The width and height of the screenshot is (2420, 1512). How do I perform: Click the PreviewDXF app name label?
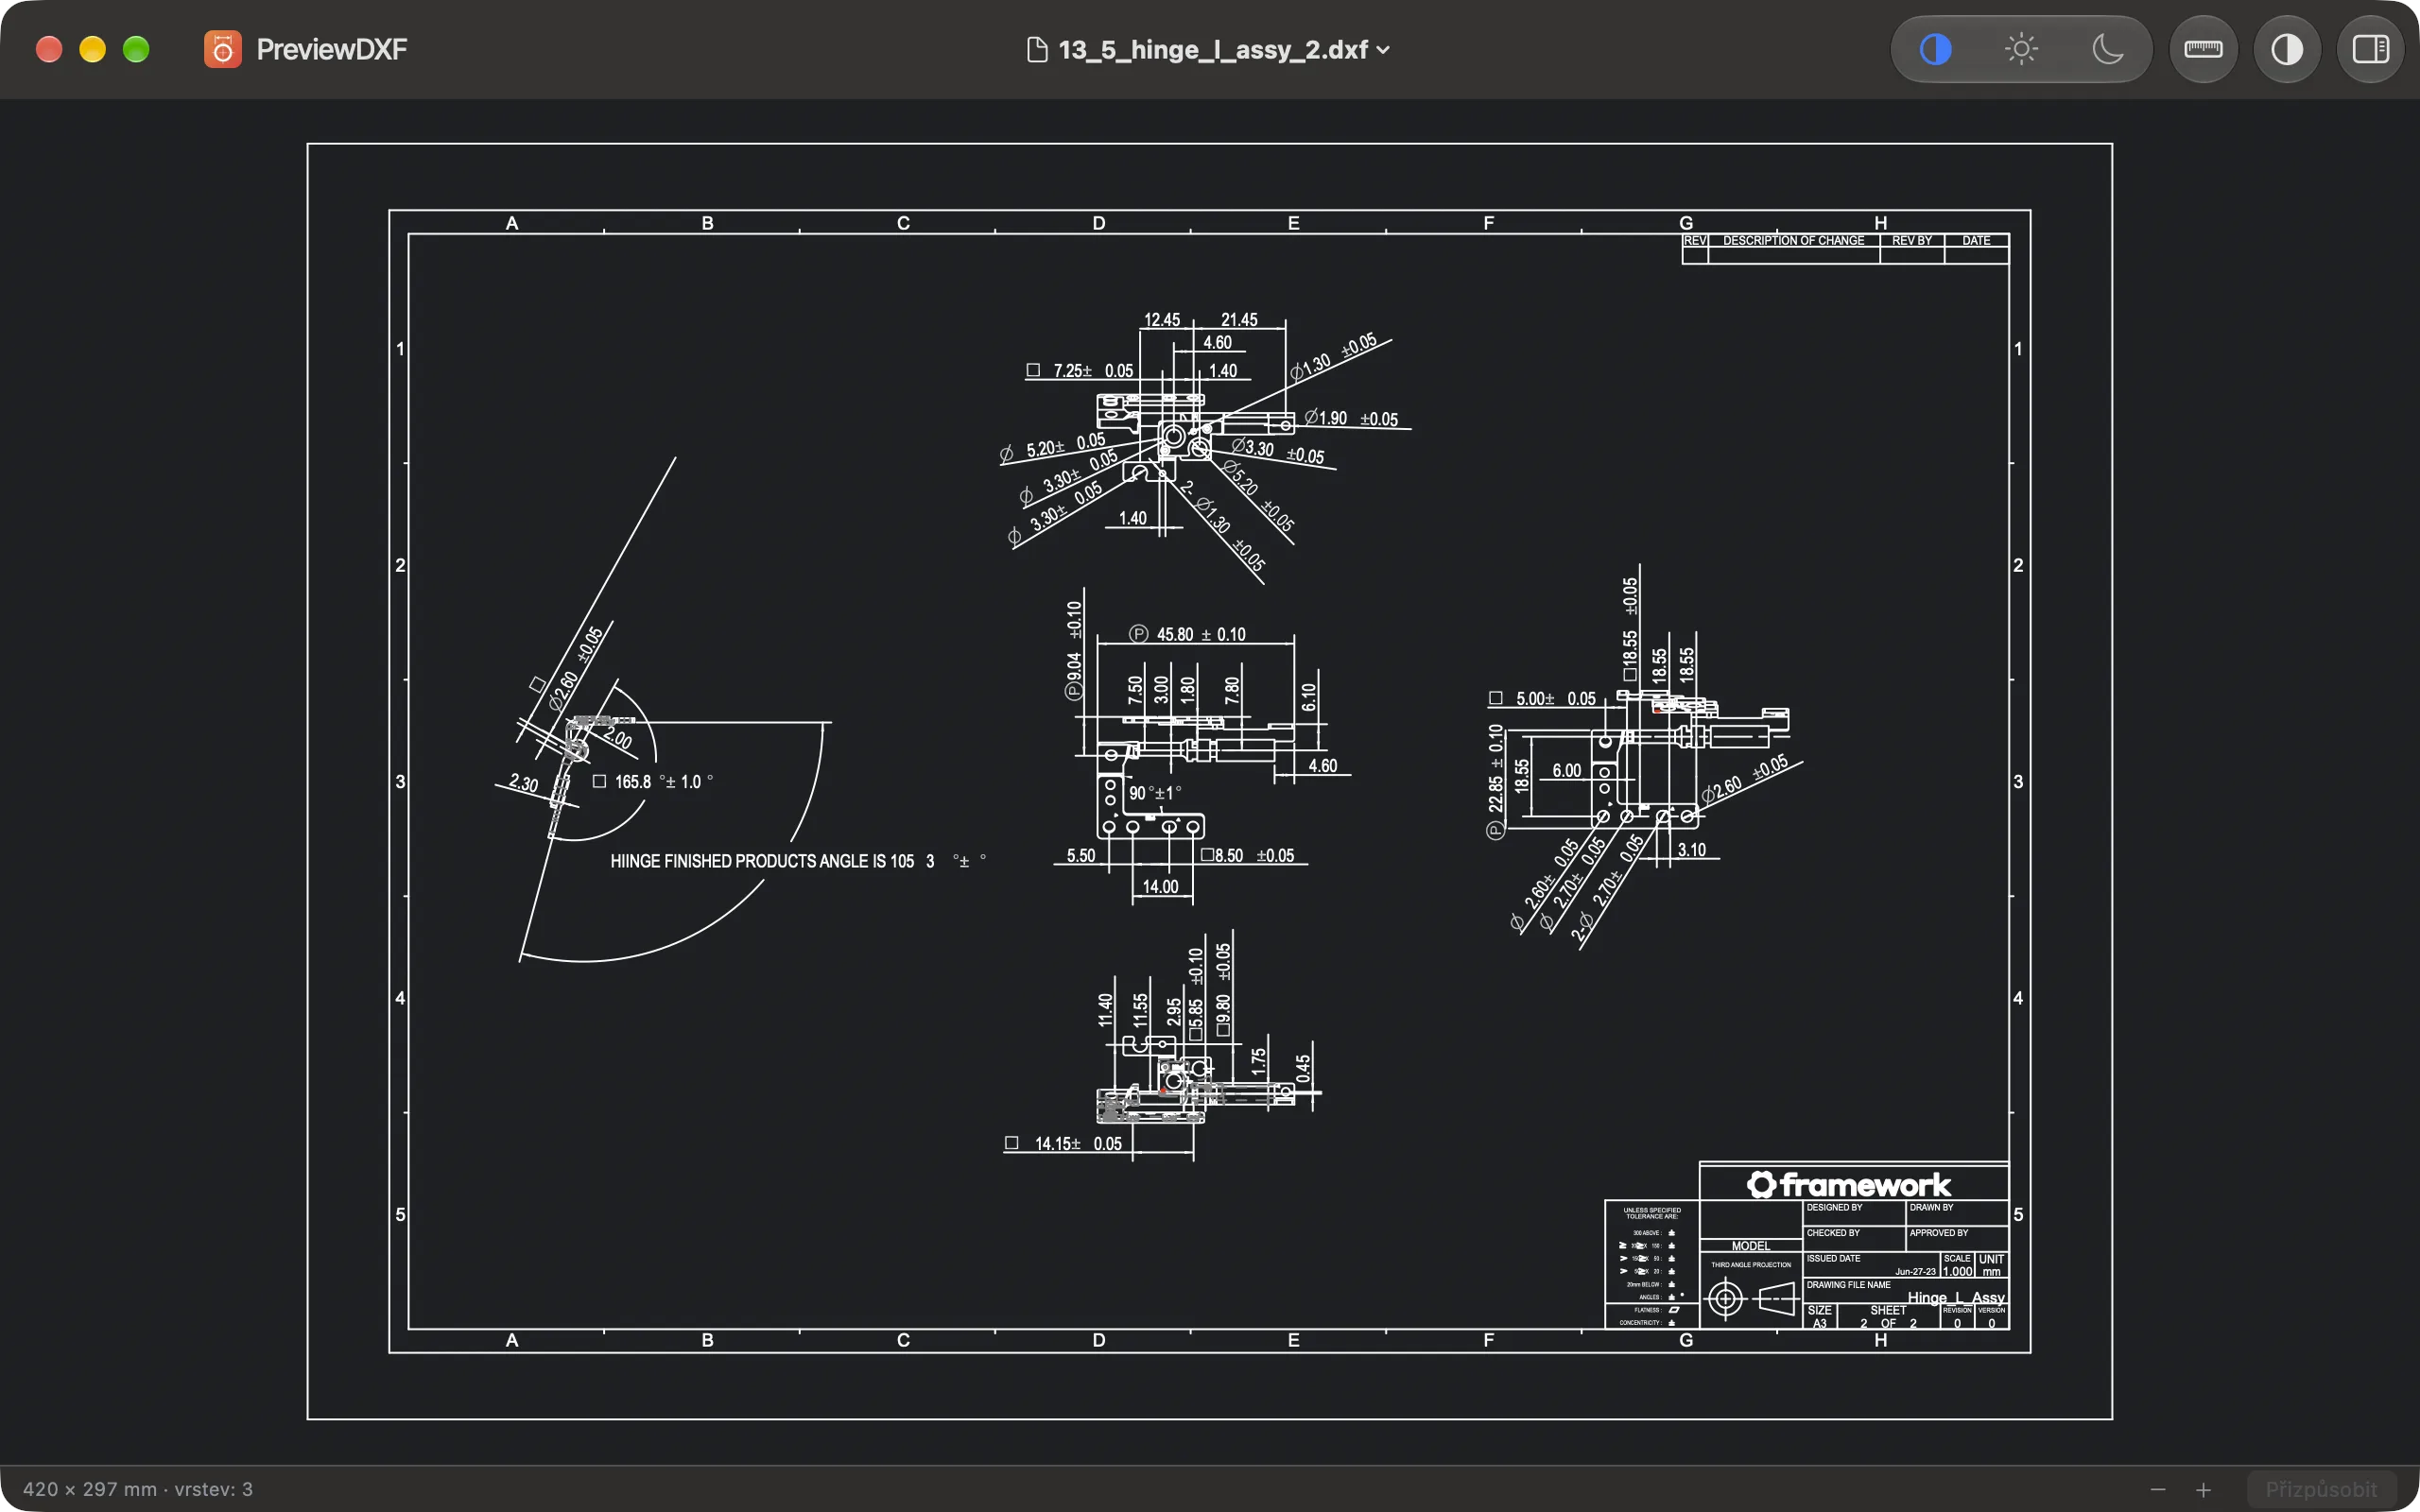point(331,49)
